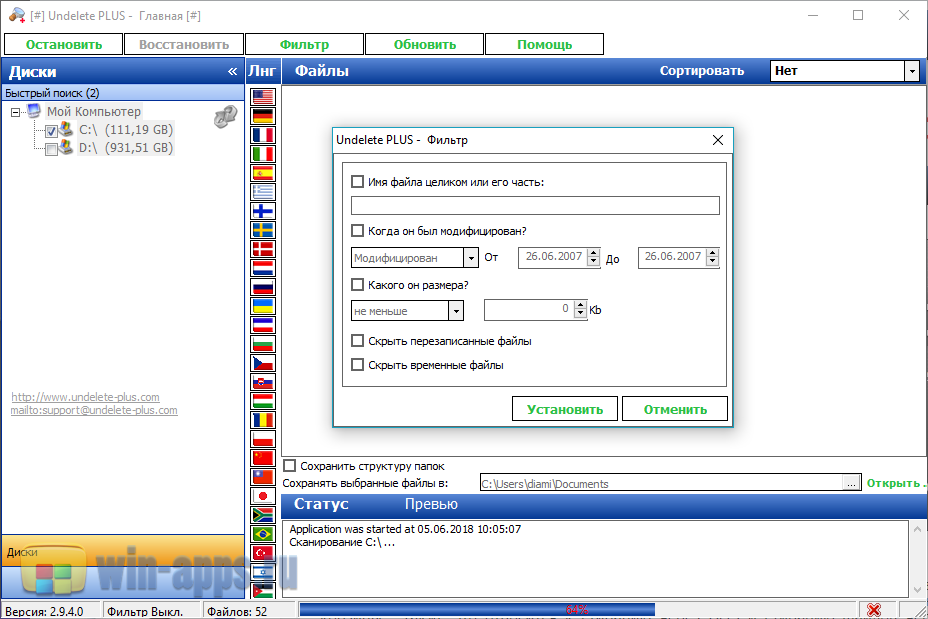
Task: Increase the 'От' date with up arrow
Action: (594, 253)
